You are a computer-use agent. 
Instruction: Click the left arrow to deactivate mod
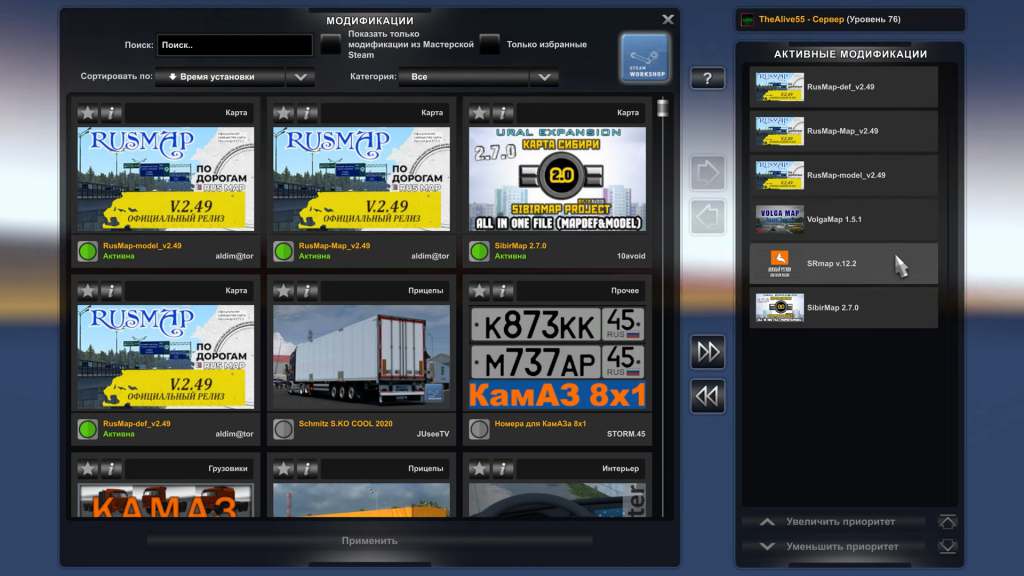click(707, 215)
